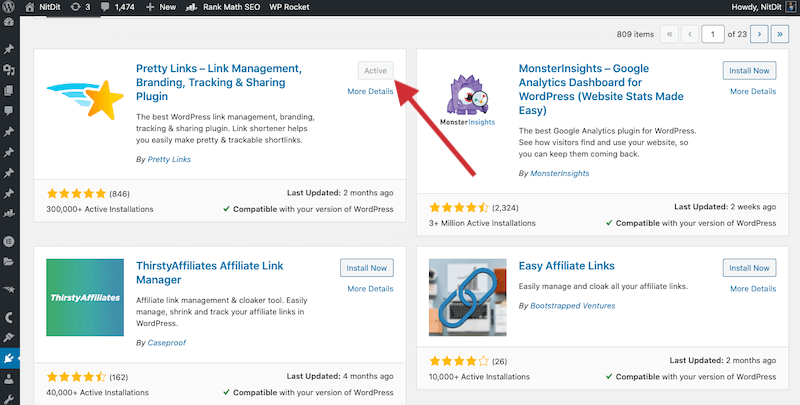
Task: Open More Details for ThirstyAffiliates
Action: point(370,289)
